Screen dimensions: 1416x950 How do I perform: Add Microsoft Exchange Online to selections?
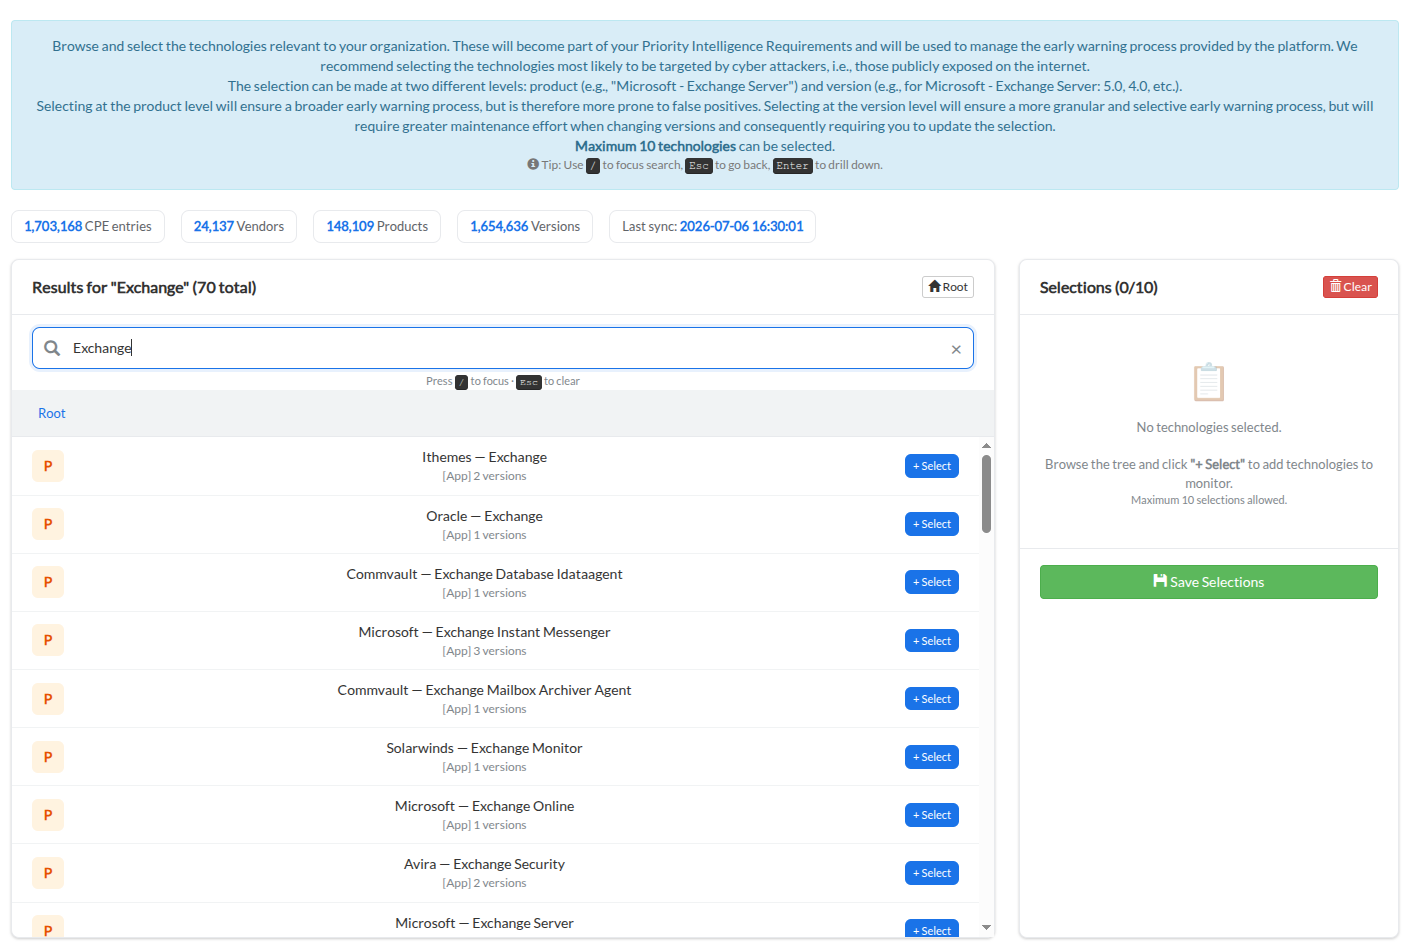(932, 815)
